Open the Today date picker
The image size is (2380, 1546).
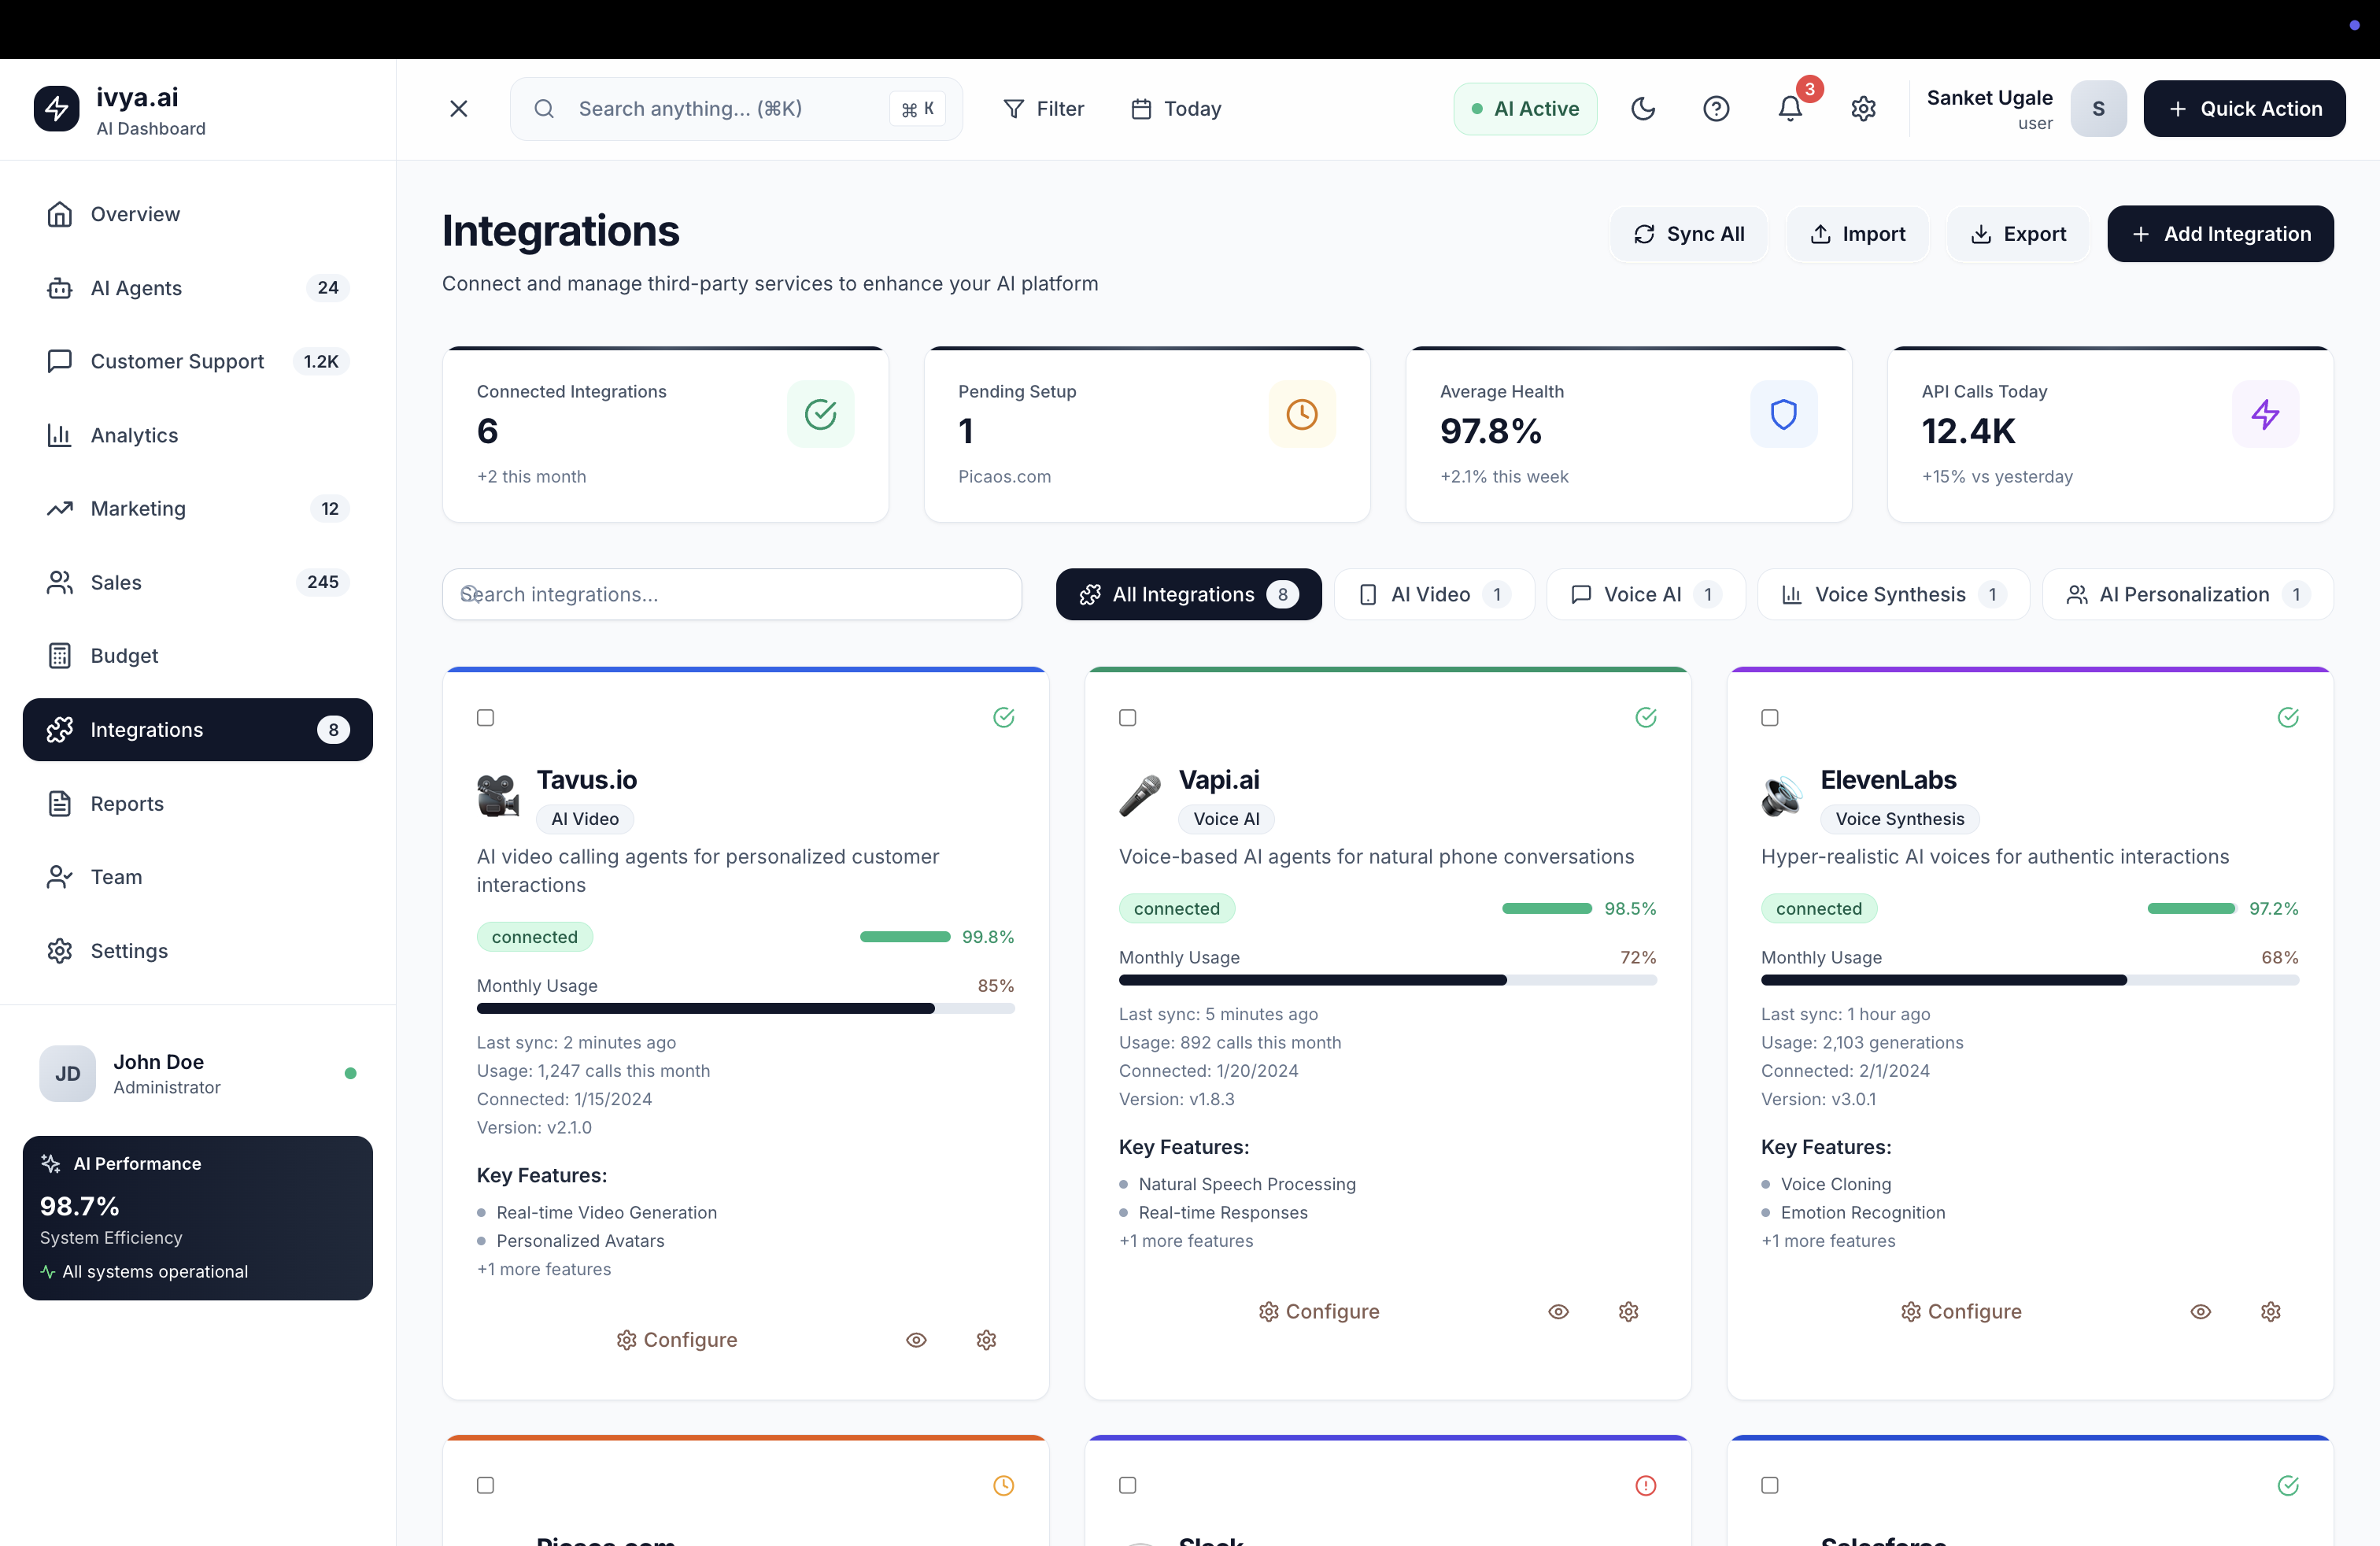point(1176,108)
